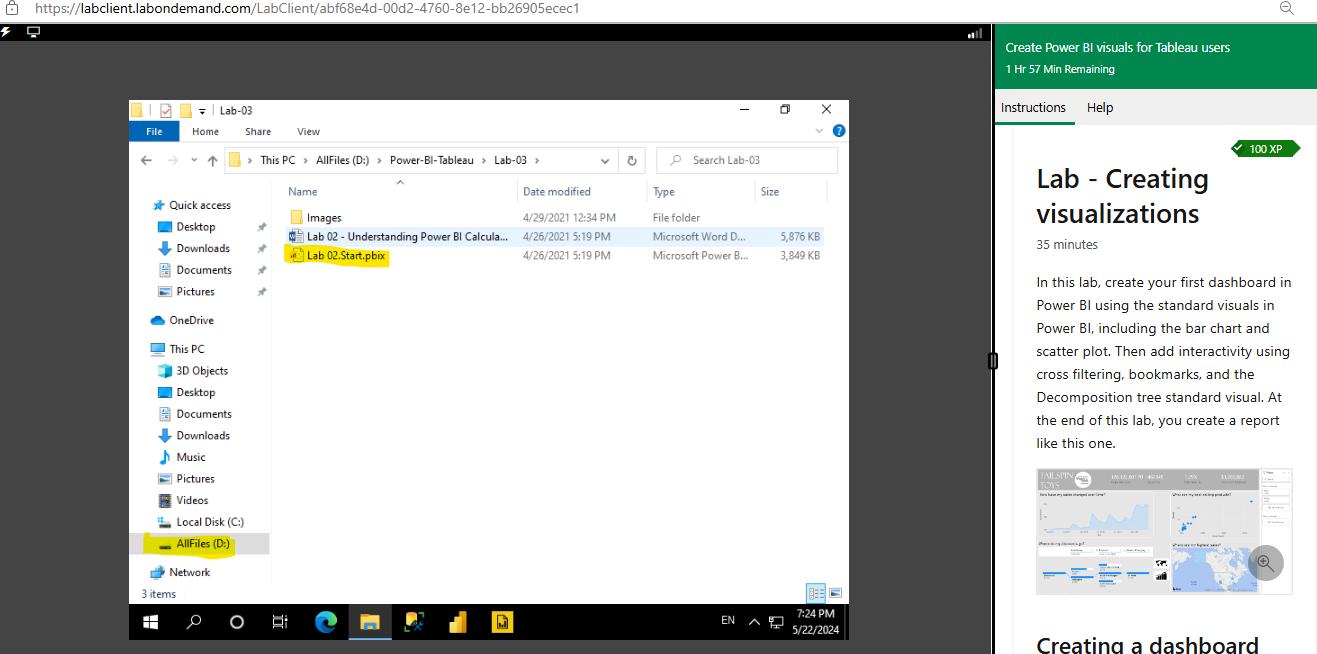Click the site info lock icon
This screenshot has height=654, width=1317.
point(12,8)
